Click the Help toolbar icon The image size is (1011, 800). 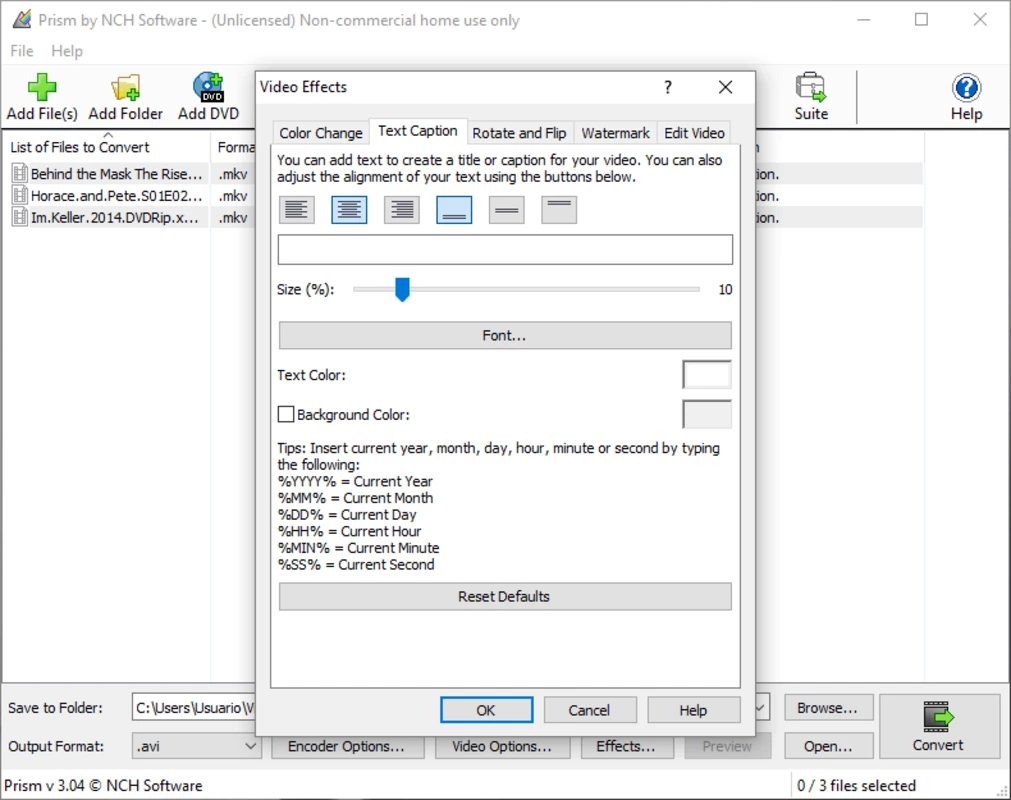click(966, 88)
